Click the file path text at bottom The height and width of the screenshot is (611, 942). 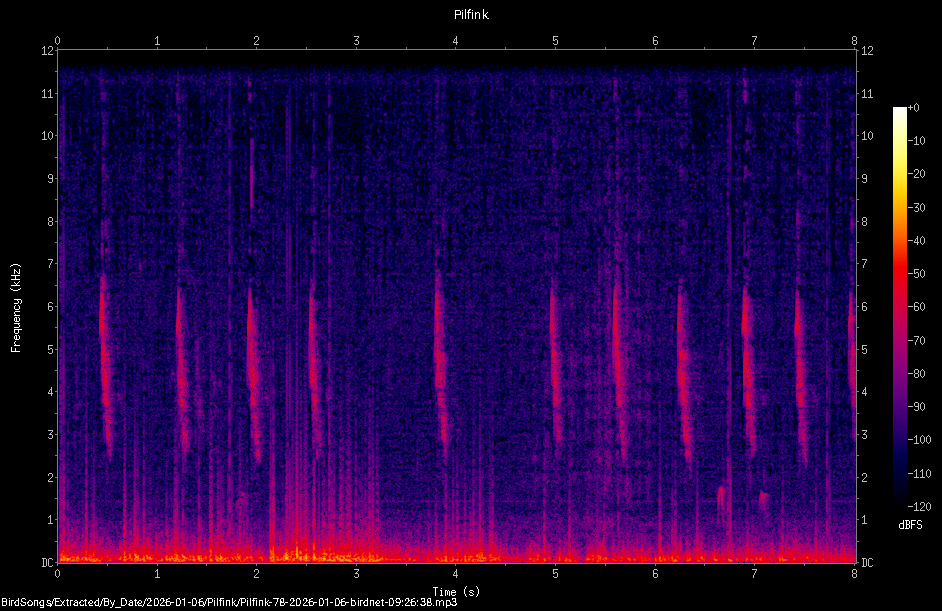[229, 603]
